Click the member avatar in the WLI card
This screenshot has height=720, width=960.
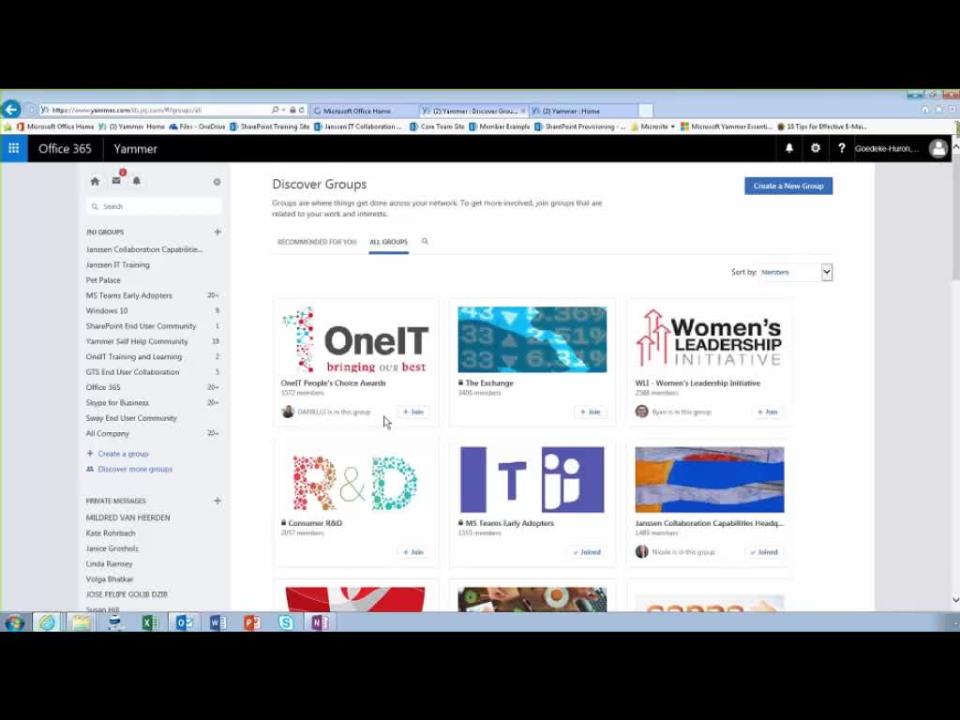pos(642,411)
